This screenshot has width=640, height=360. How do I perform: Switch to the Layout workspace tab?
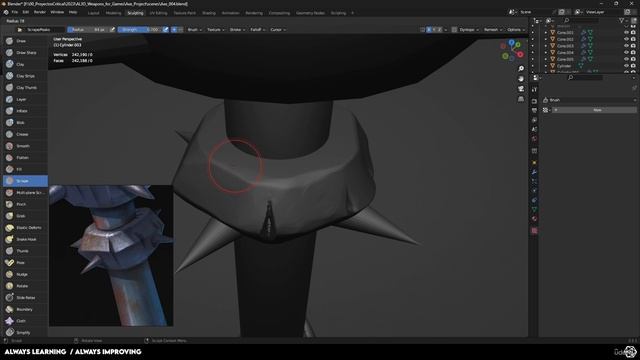[x=93, y=13]
